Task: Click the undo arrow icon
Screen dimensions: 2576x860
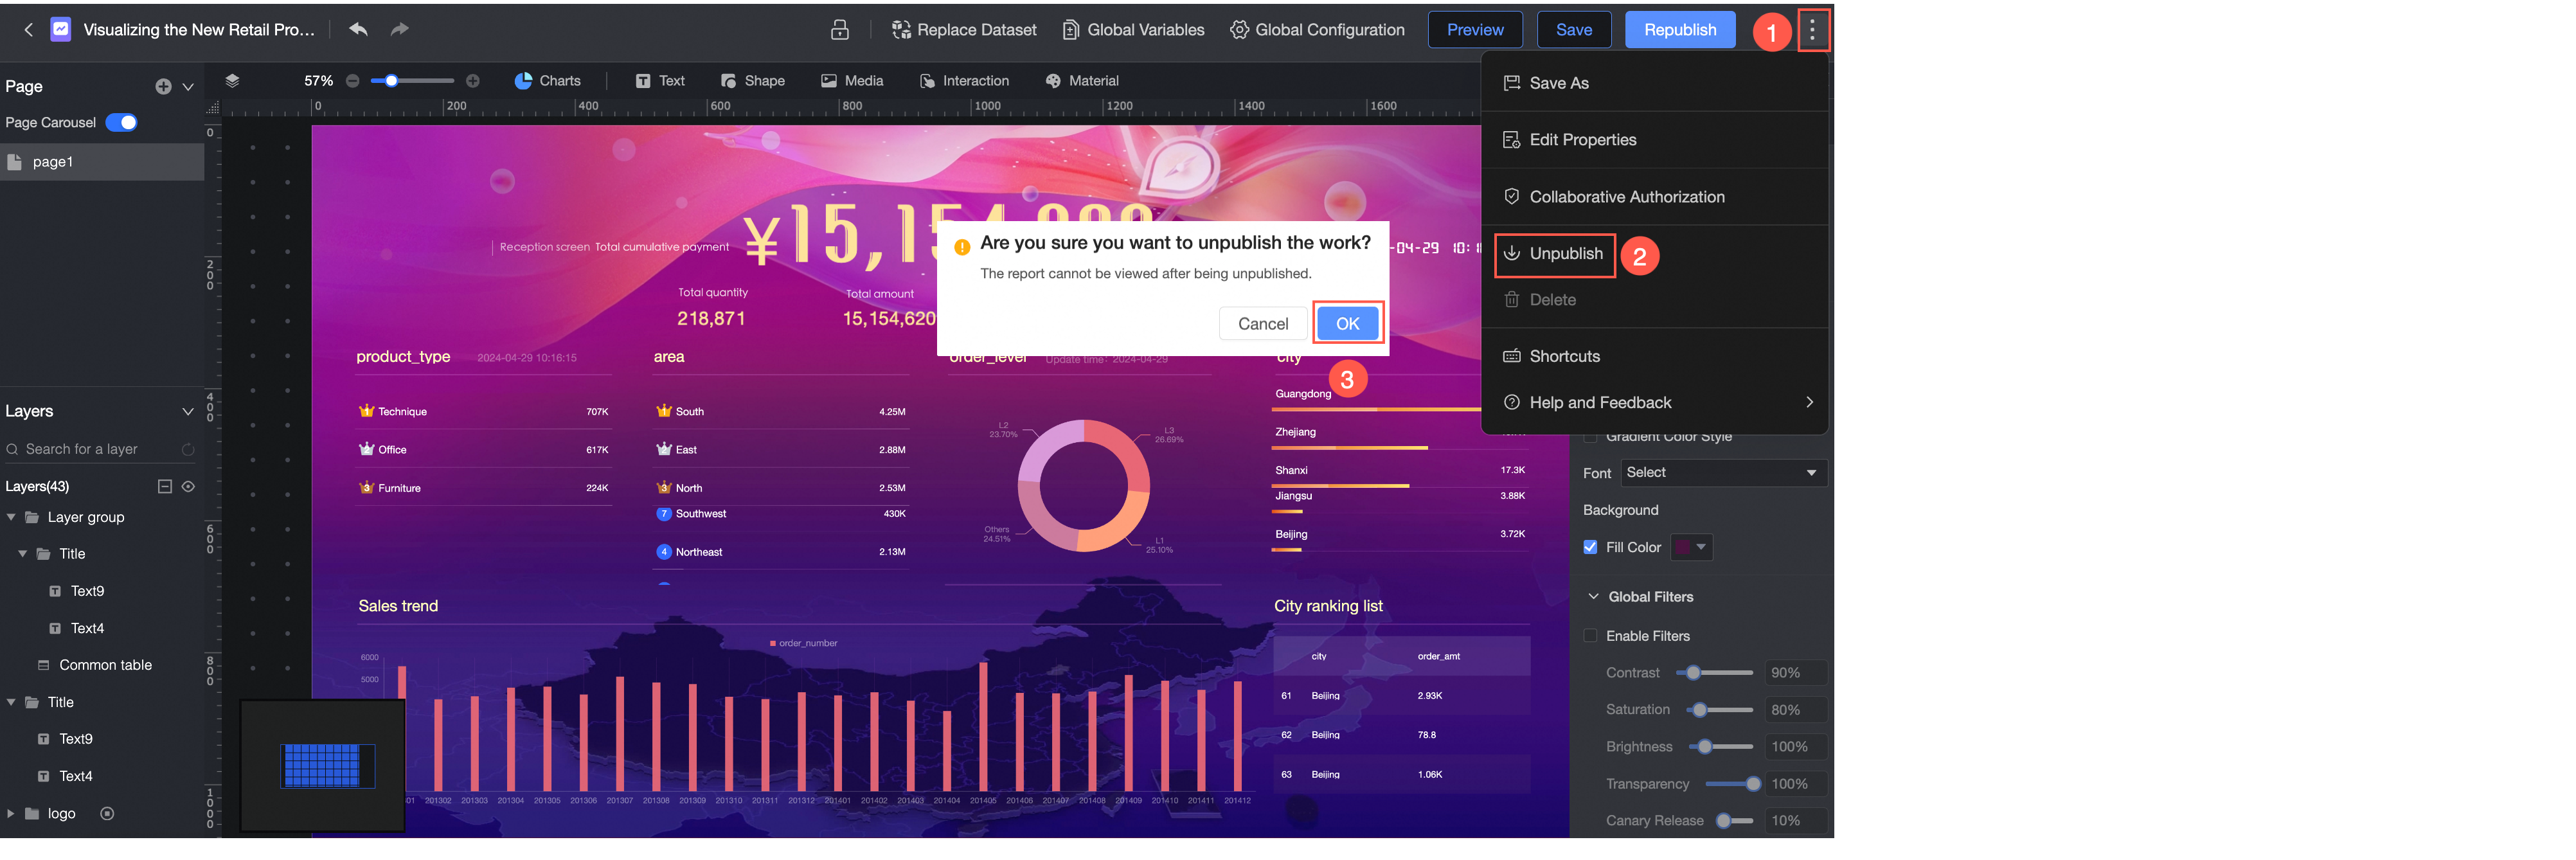Action: click(358, 29)
